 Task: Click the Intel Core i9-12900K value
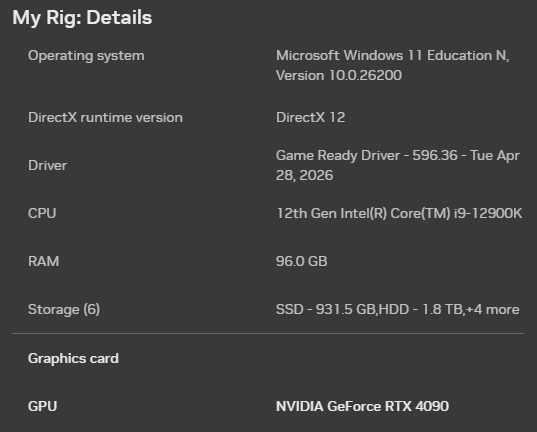[399, 213]
